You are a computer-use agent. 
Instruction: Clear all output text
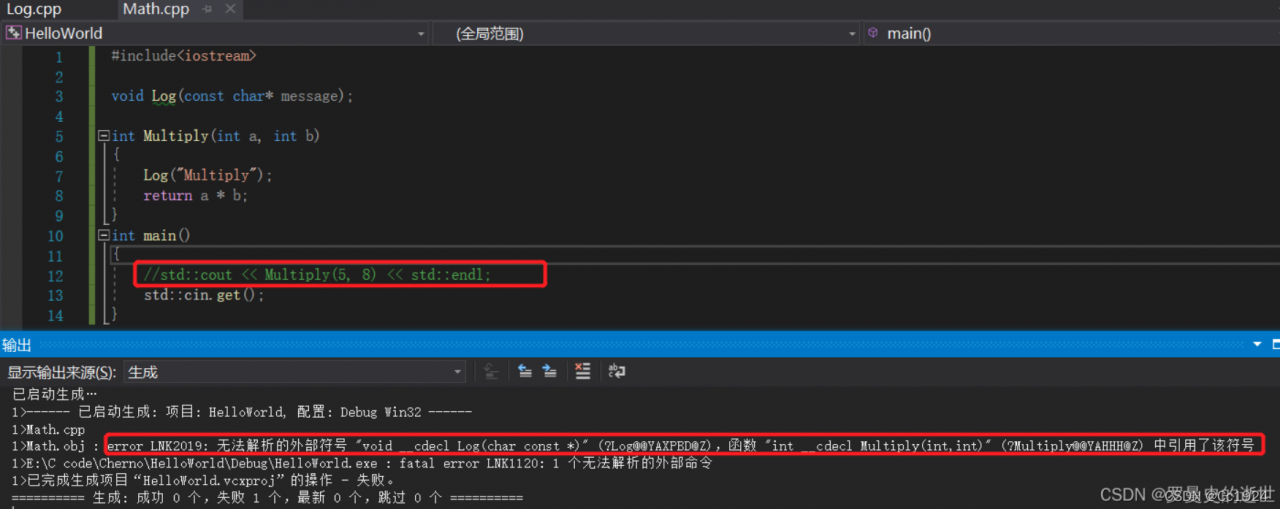coord(583,372)
